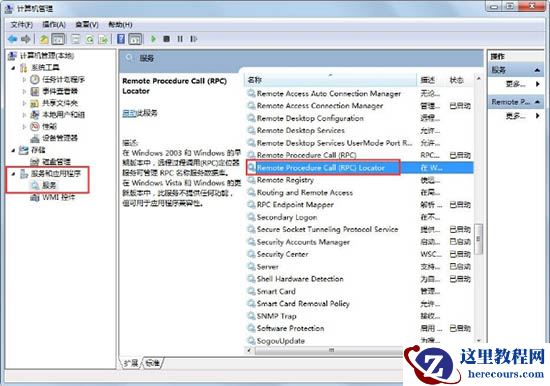Image resolution: width=550 pixels, height=386 pixels.
Task: Select Secondary Logon service
Action: [287, 217]
